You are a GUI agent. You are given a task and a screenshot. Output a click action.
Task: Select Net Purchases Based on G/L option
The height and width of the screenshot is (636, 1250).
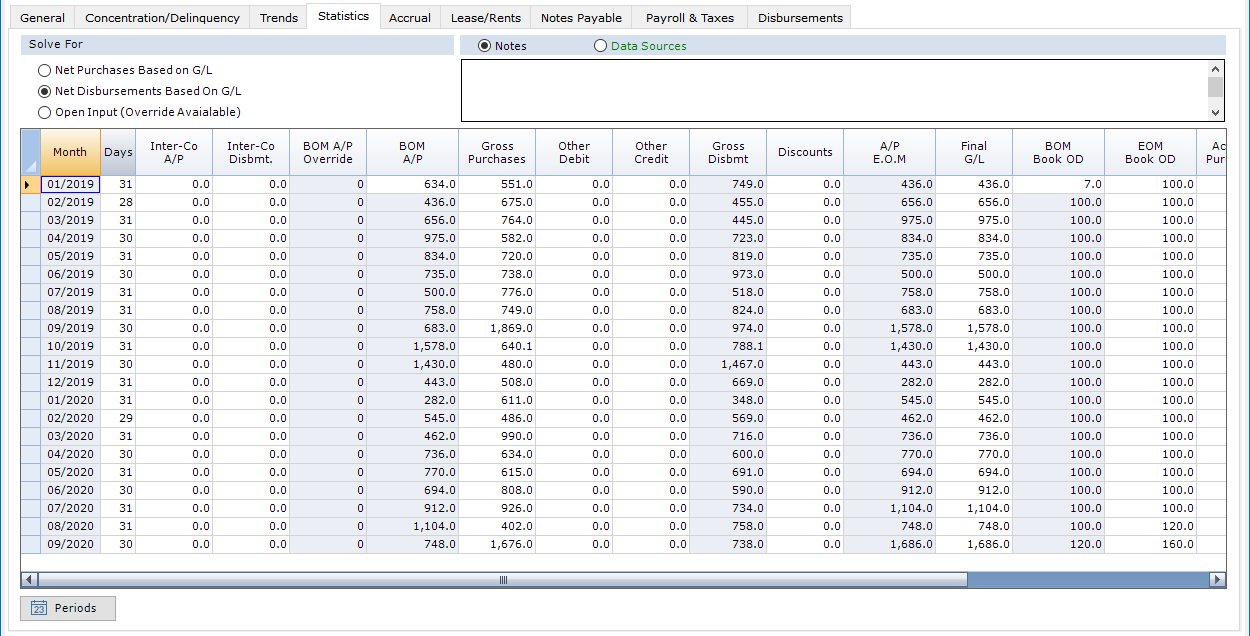point(44,71)
